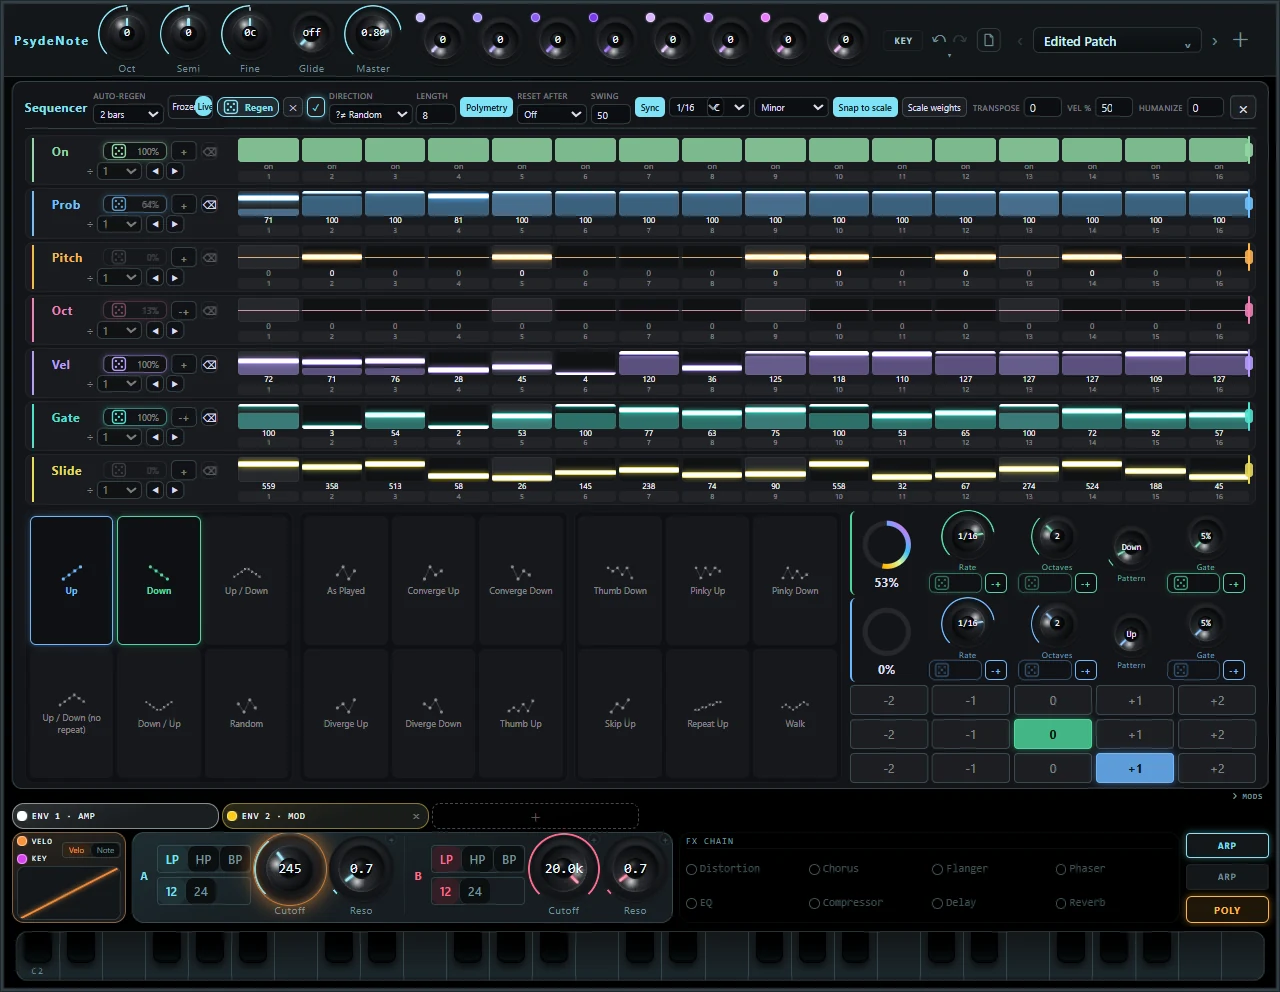Click the Master volume knob
This screenshot has width=1280, height=992.
(x=373, y=34)
